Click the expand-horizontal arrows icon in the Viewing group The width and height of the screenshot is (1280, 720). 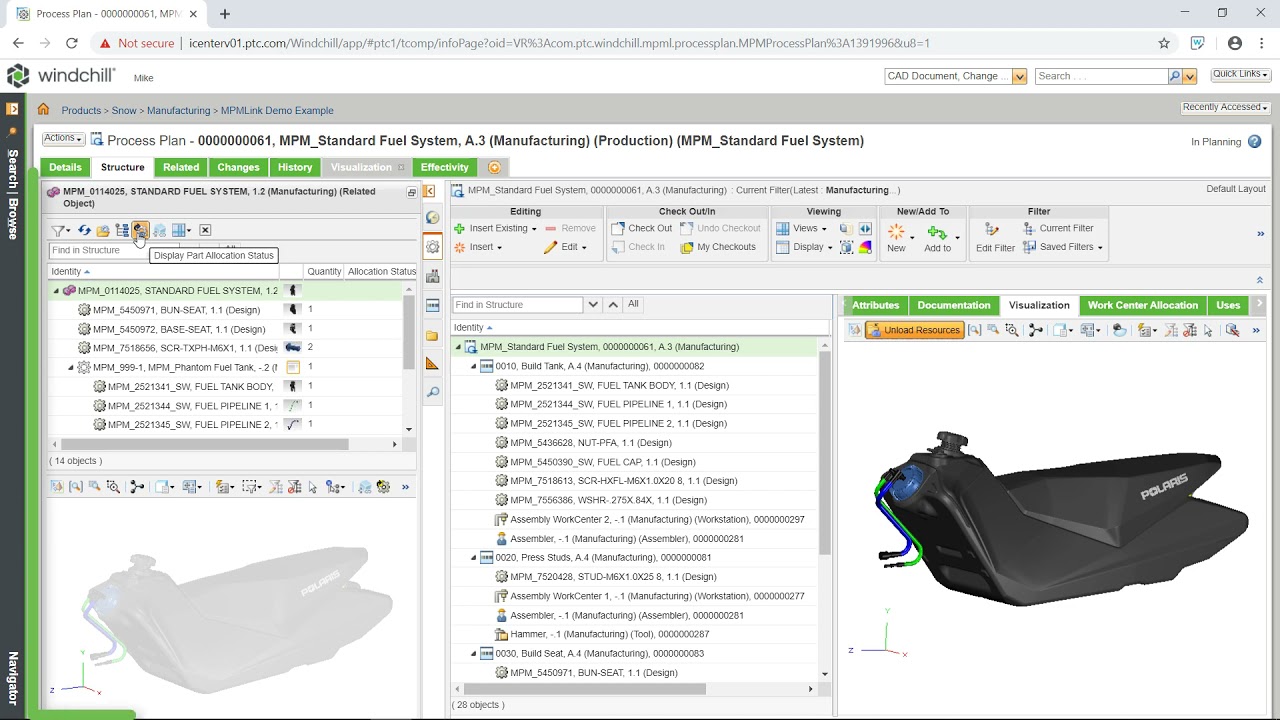click(865, 228)
